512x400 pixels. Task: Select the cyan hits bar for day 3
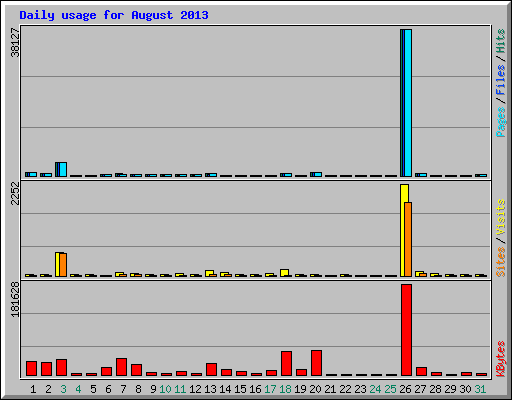tap(63, 169)
